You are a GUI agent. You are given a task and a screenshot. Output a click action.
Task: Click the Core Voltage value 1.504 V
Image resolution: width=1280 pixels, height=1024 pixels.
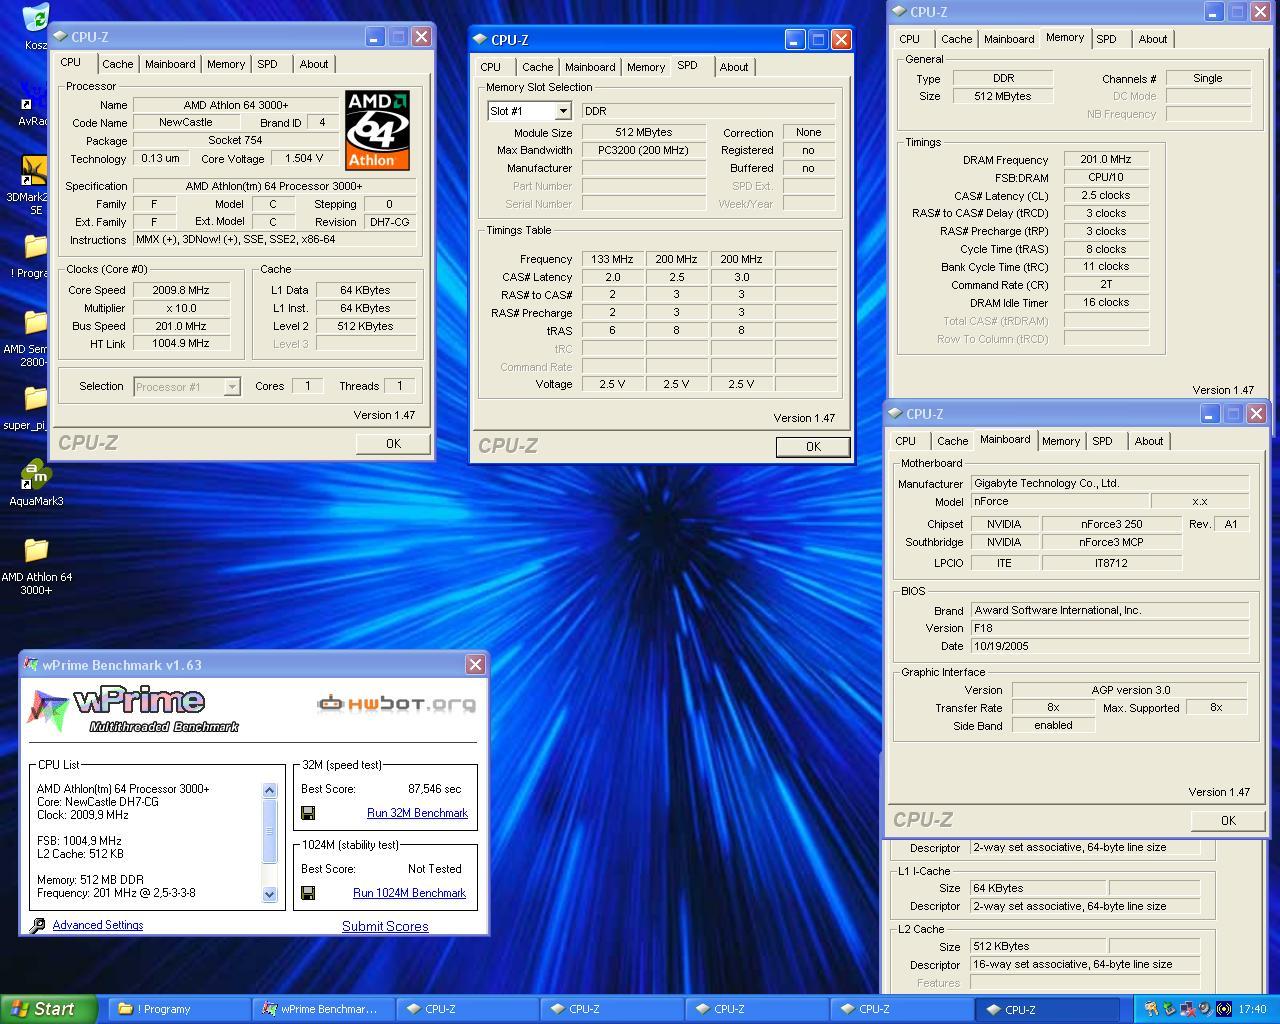(304, 158)
